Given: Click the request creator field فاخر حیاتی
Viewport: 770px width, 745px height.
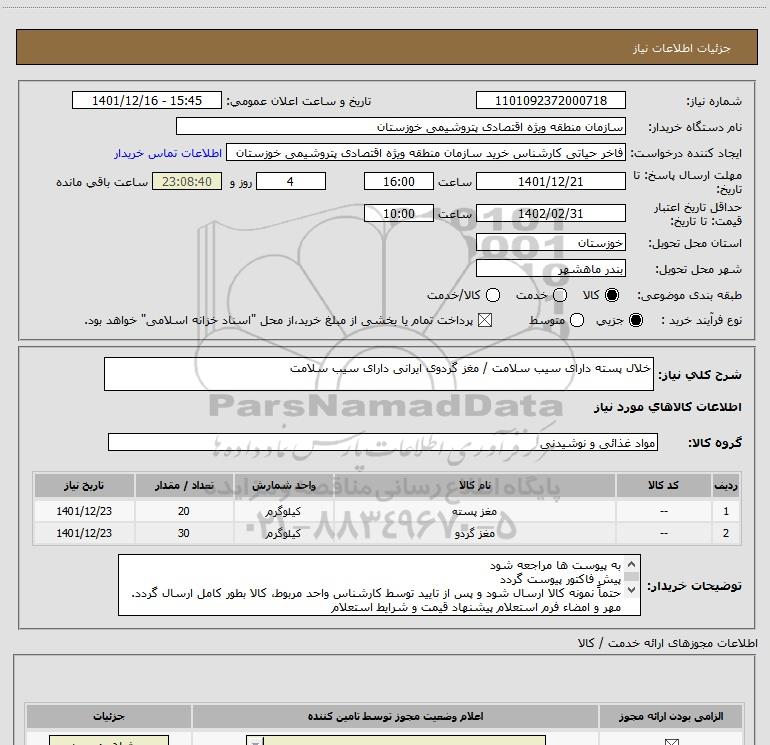Looking at the screenshot, I should (x=426, y=153).
